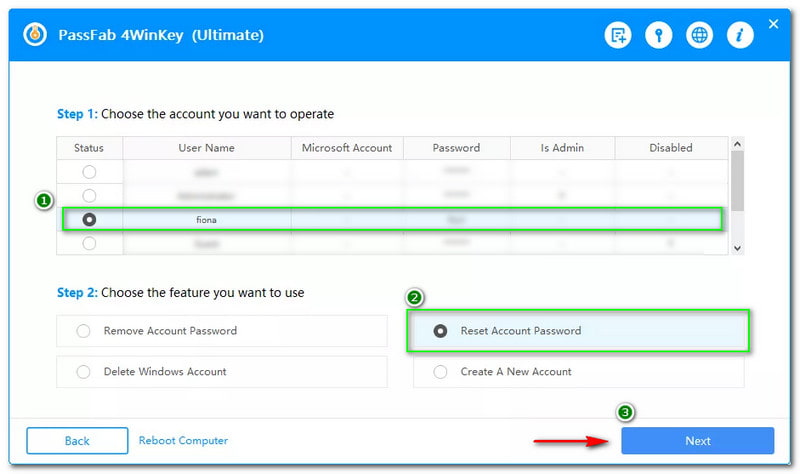Click the account list scroll down arrow
This screenshot has height=474, width=800.
click(737, 247)
